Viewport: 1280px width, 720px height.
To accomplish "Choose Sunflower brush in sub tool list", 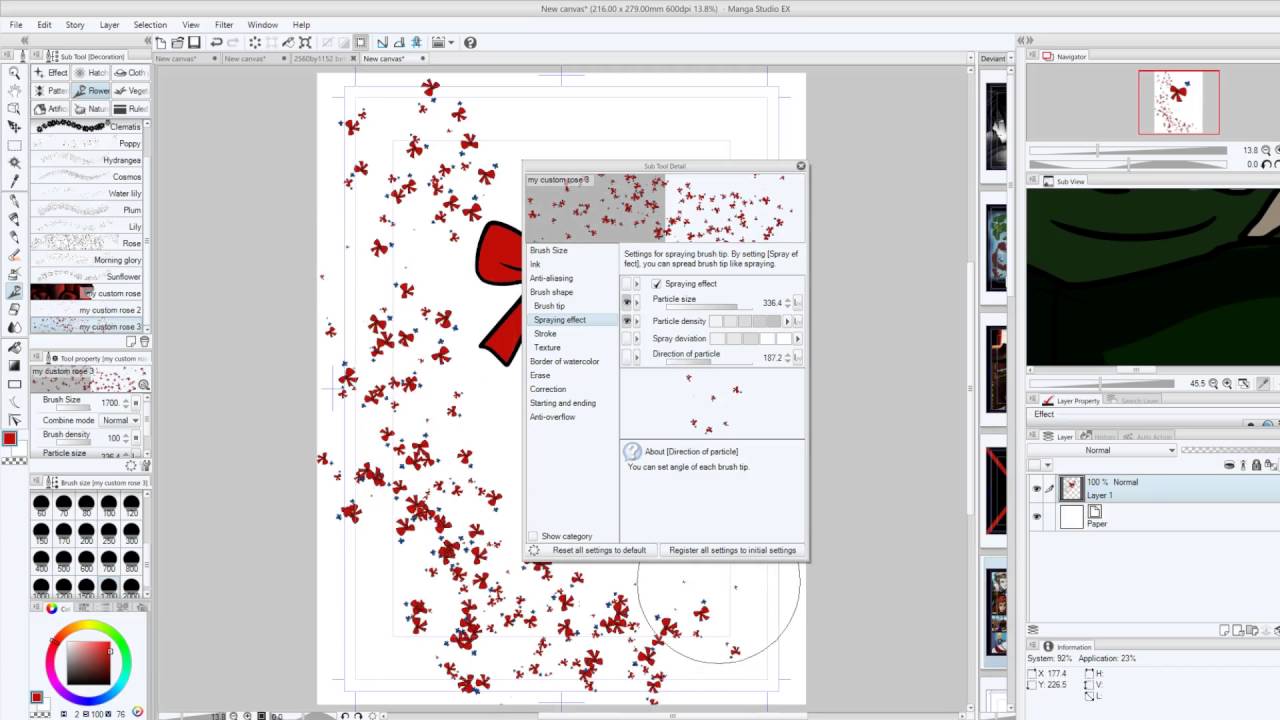I will click(87, 277).
